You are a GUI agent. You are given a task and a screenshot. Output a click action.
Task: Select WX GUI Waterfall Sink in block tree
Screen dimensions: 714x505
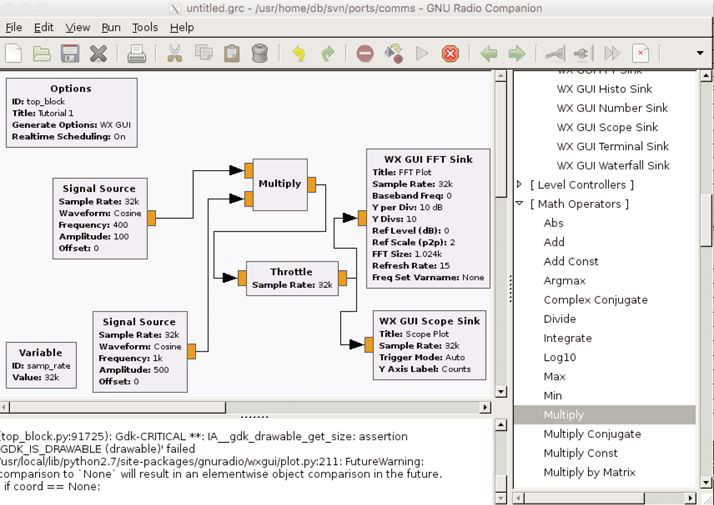point(613,165)
